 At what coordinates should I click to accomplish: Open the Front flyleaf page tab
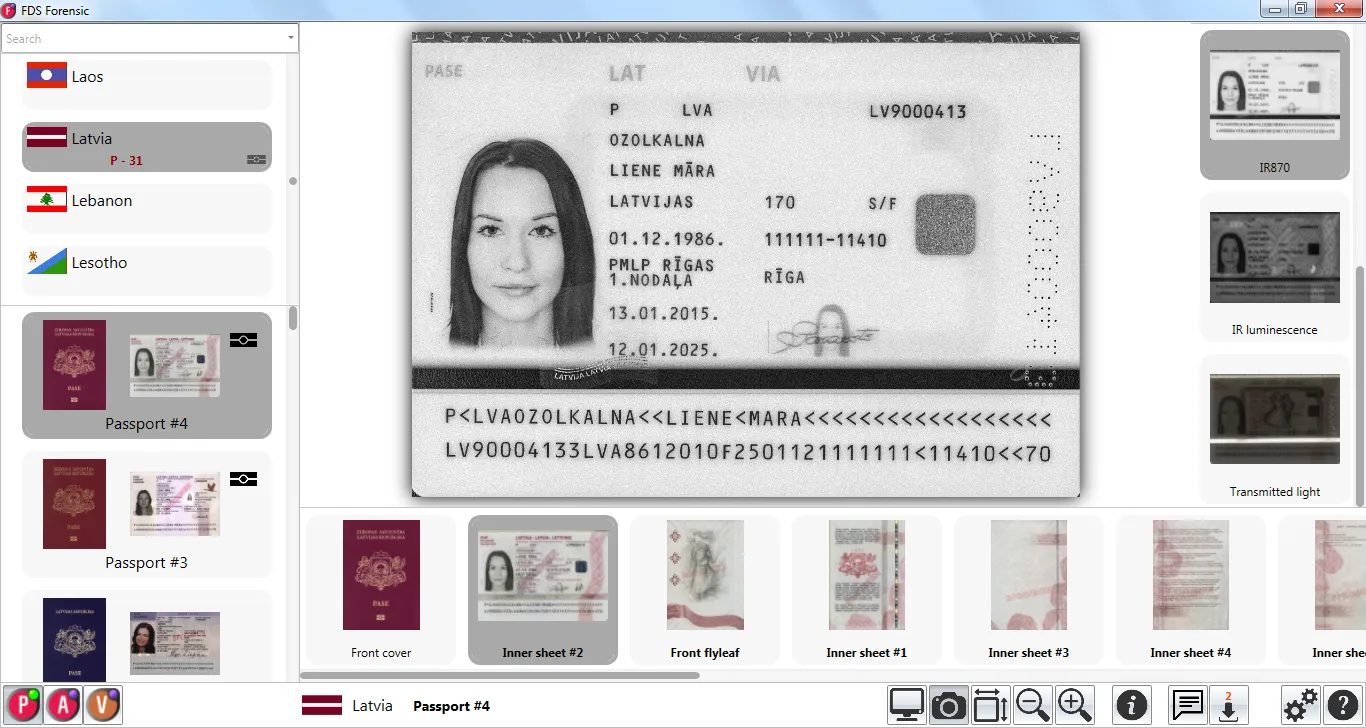coord(705,589)
